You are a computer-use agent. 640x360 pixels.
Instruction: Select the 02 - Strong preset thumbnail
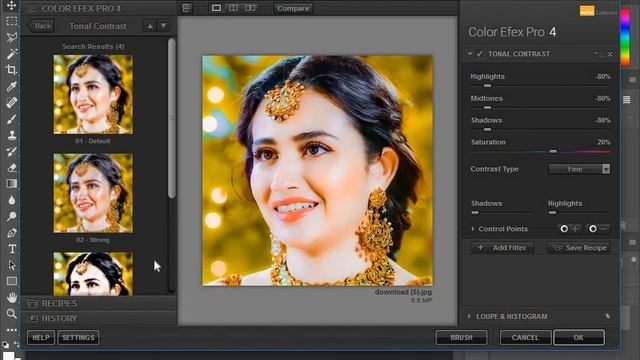click(x=93, y=193)
